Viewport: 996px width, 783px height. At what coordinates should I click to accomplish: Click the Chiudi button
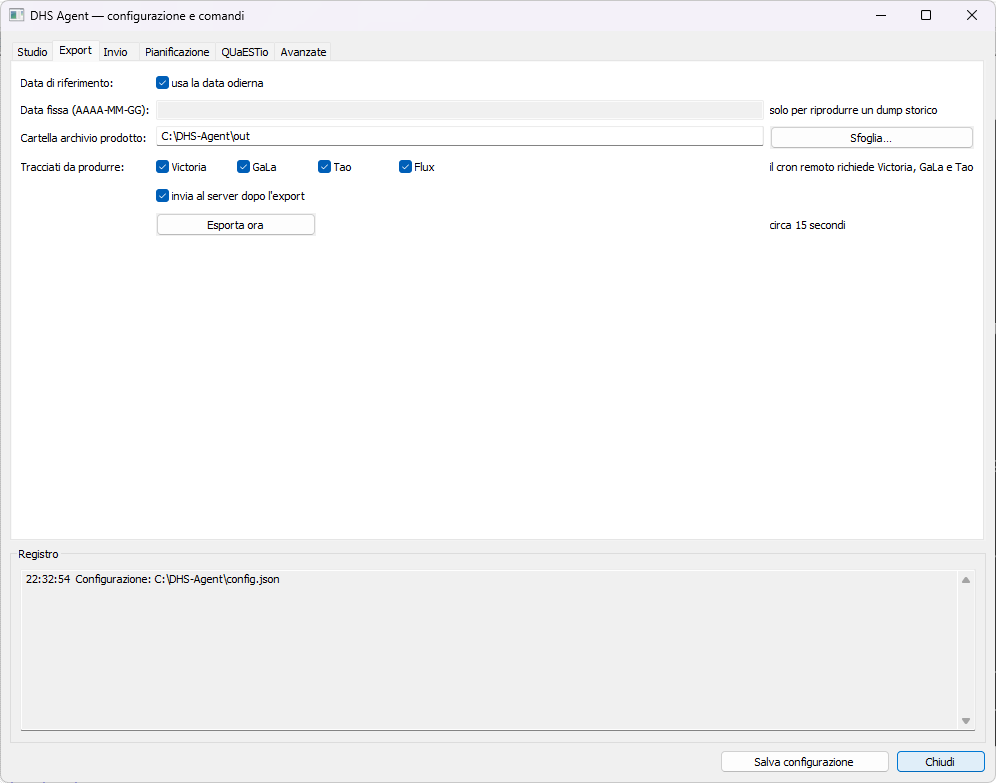941,761
